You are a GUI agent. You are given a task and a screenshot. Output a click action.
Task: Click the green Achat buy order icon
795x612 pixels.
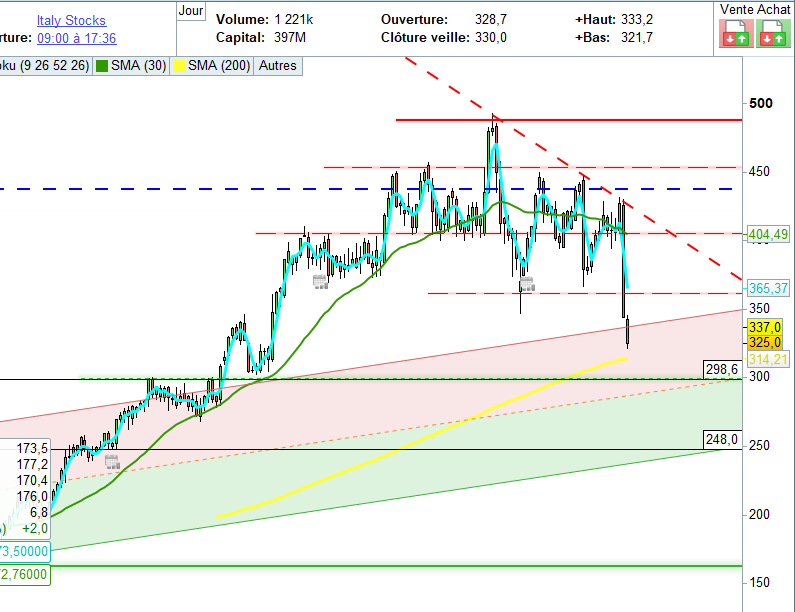[x=771, y=37]
